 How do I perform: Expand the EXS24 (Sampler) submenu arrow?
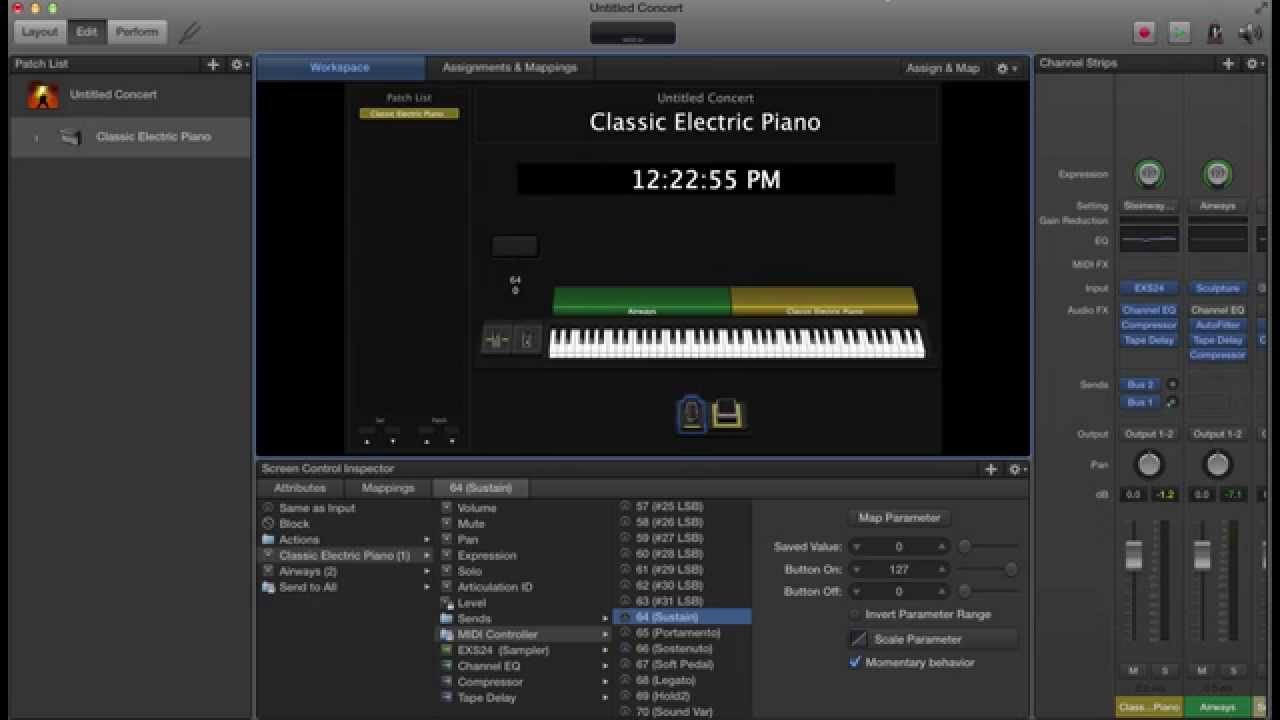click(x=605, y=650)
